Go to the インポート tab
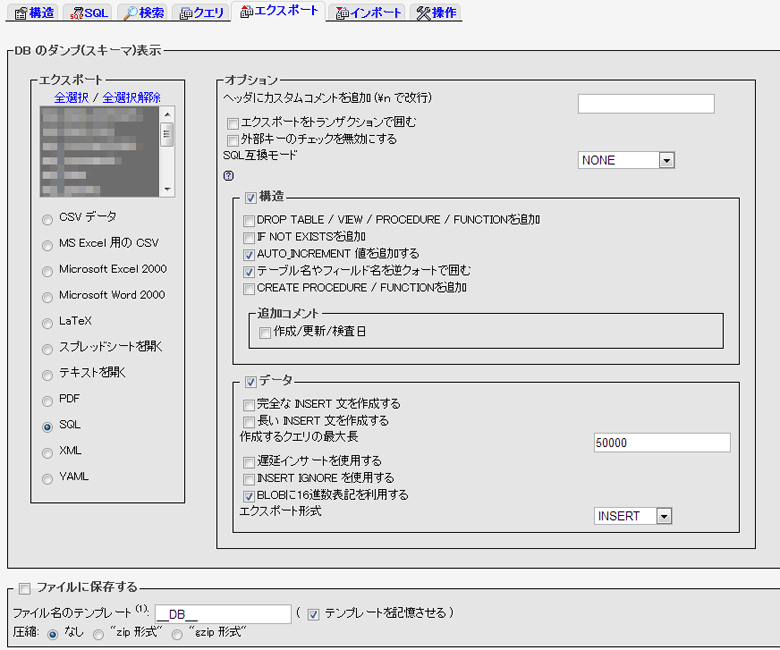 pos(368,12)
